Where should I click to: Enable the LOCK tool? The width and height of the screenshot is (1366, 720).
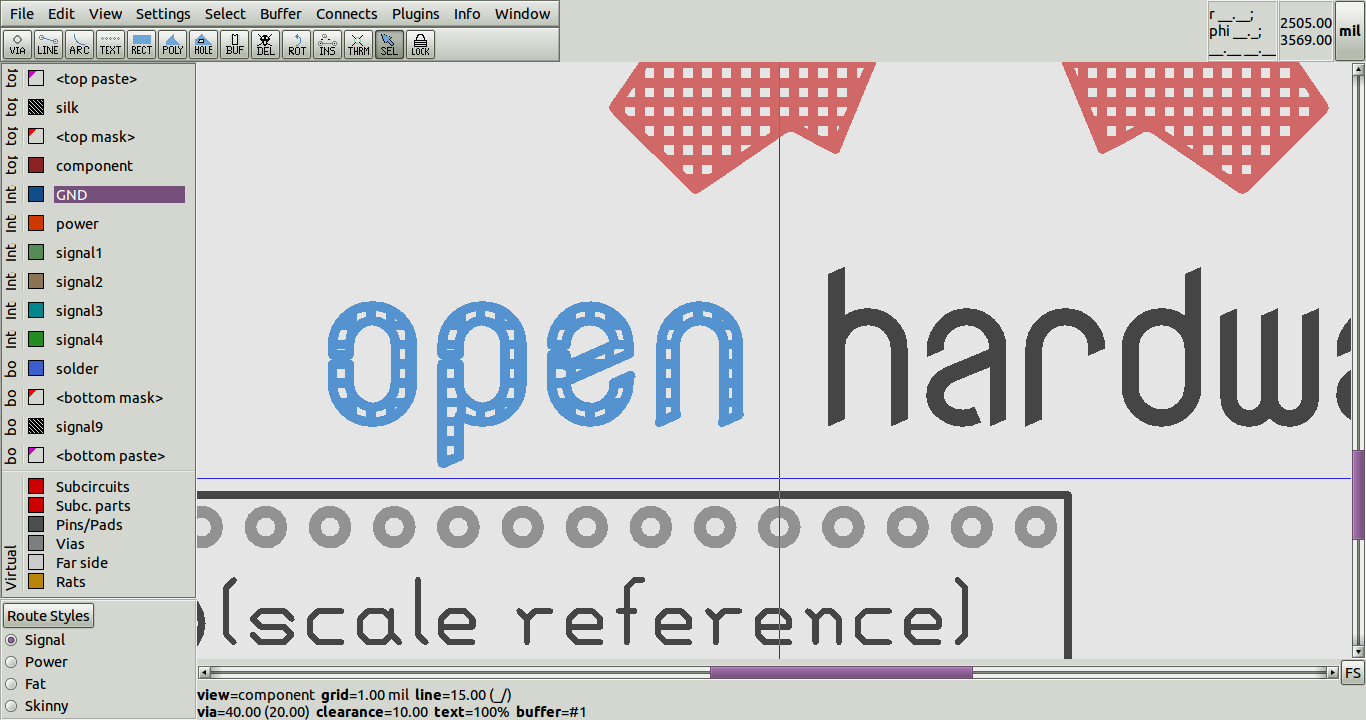[x=420, y=44]
